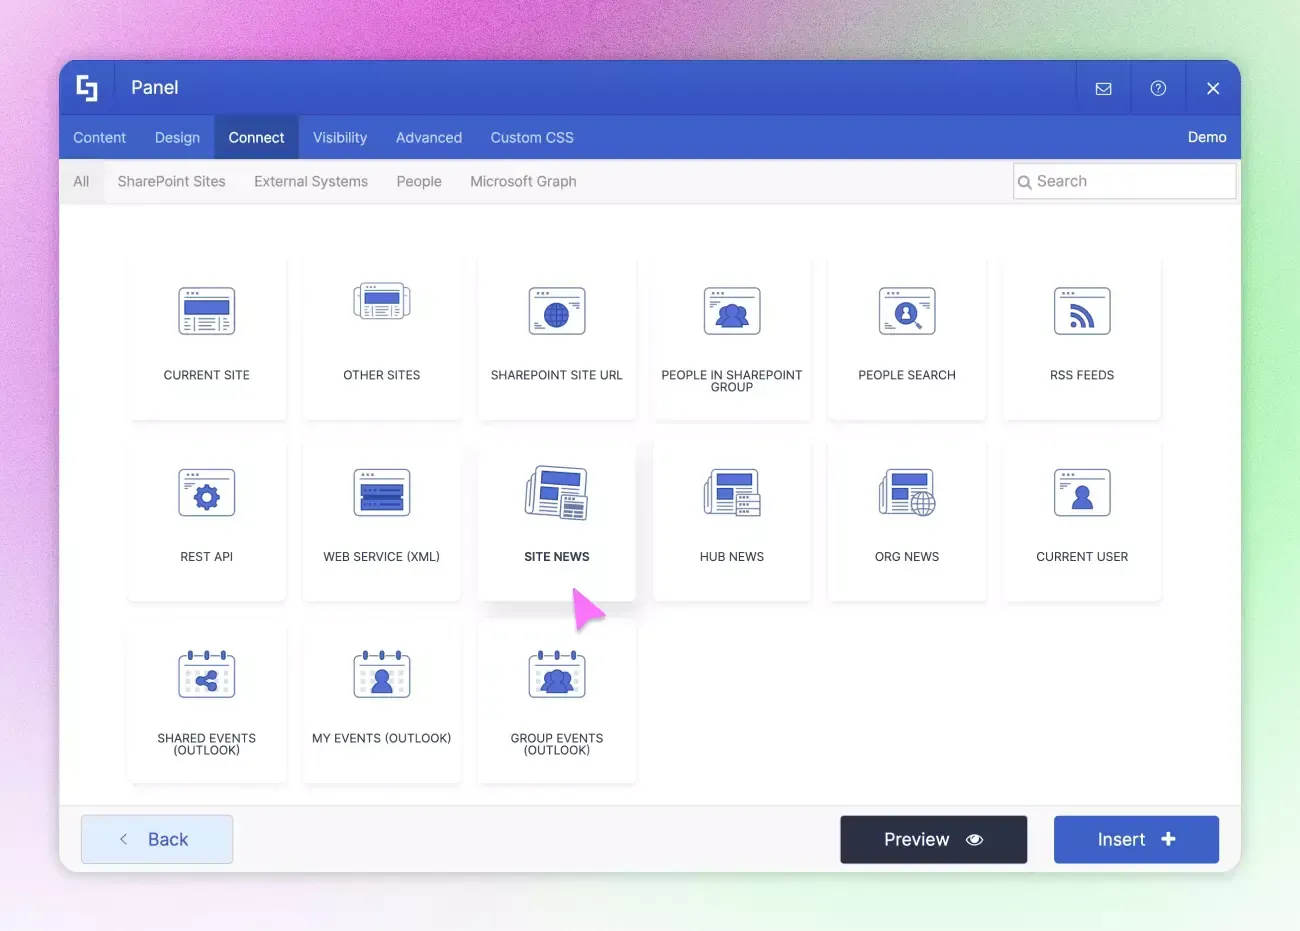Select the Hub News icon
Screen dimensions: 1300x931
[732, 493]
